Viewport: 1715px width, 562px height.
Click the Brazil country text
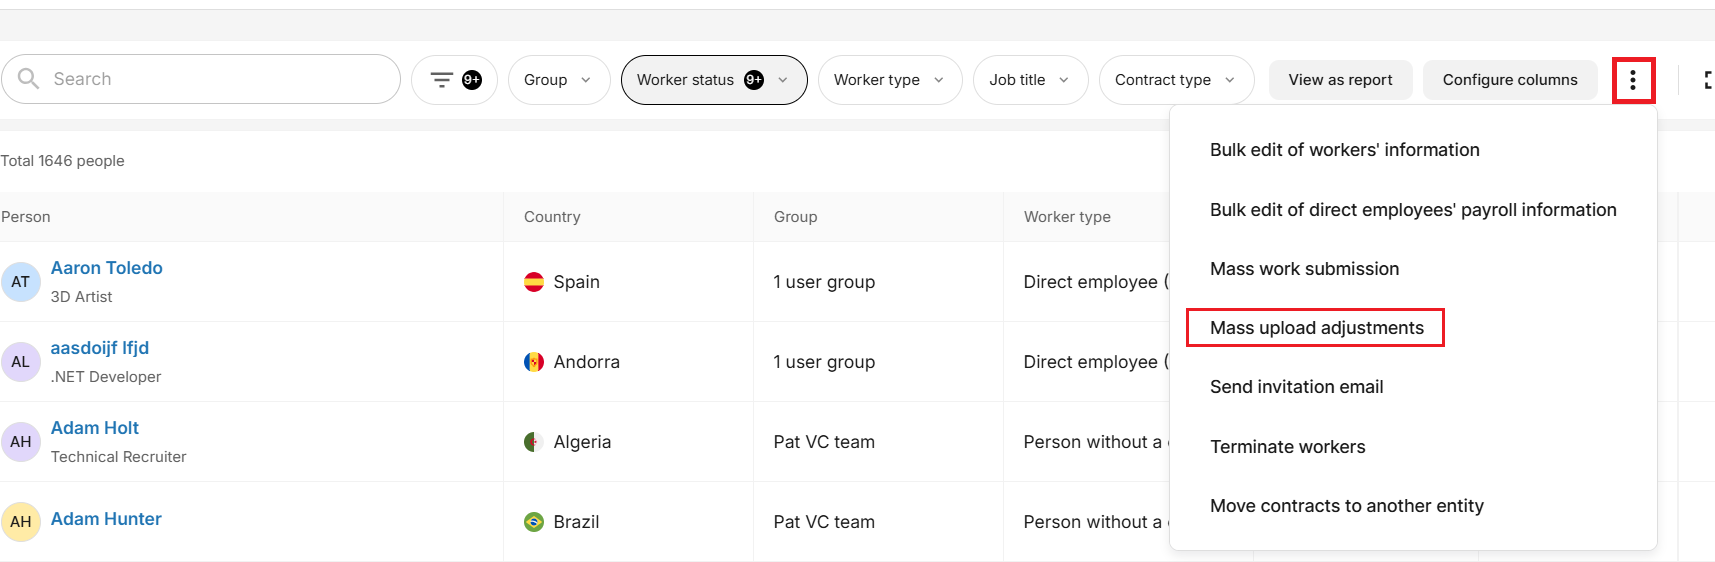pos(576,522)
